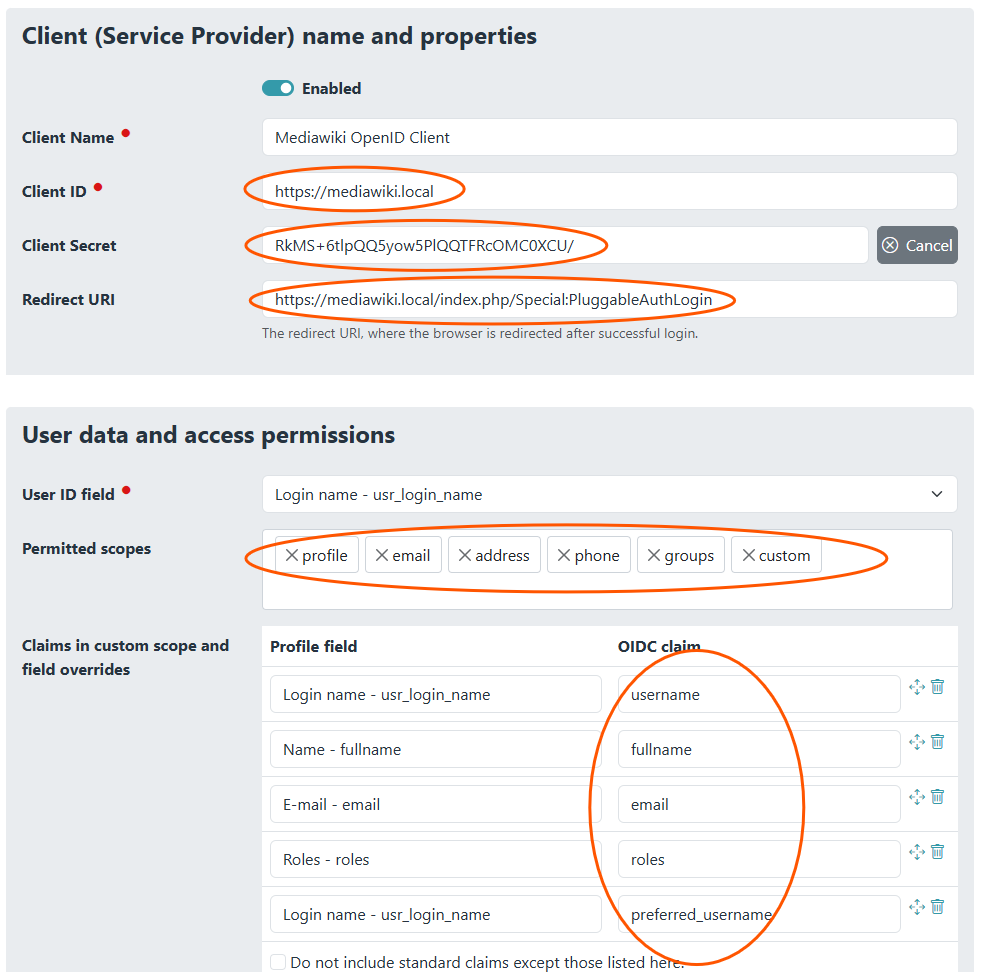
Task: Delete the preferred_username claim row
Action: pos(937,907)
